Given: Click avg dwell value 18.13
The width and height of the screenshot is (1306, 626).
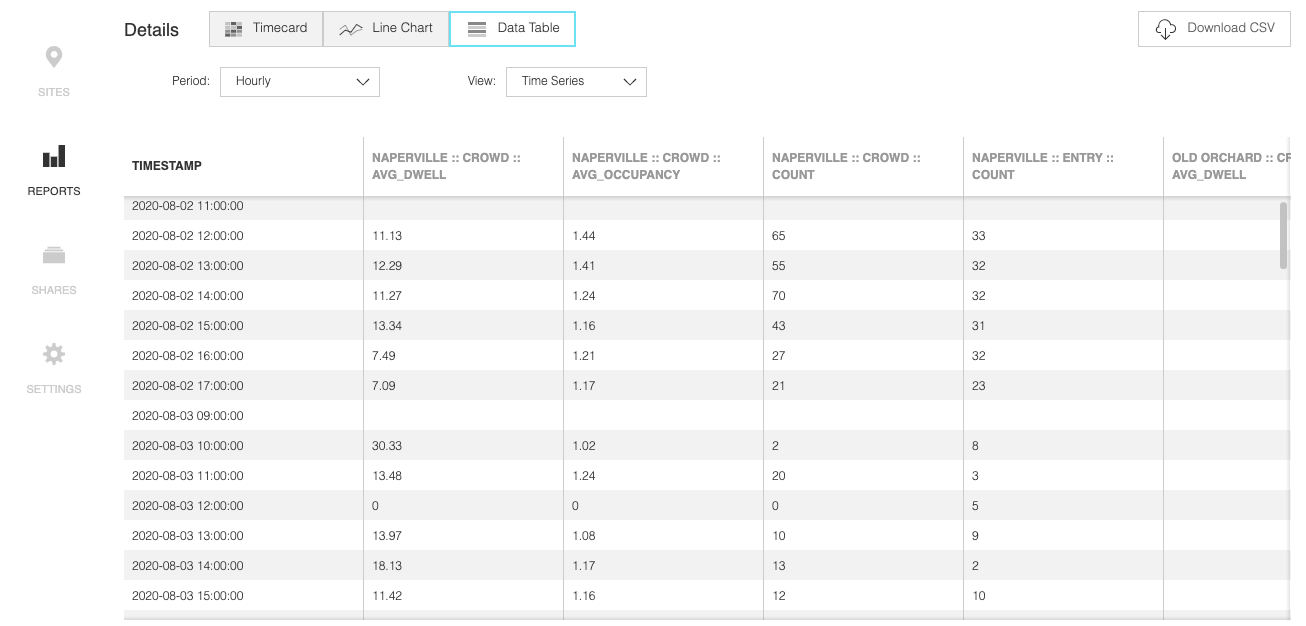Looking at the screenshot, I should point(387,566).
